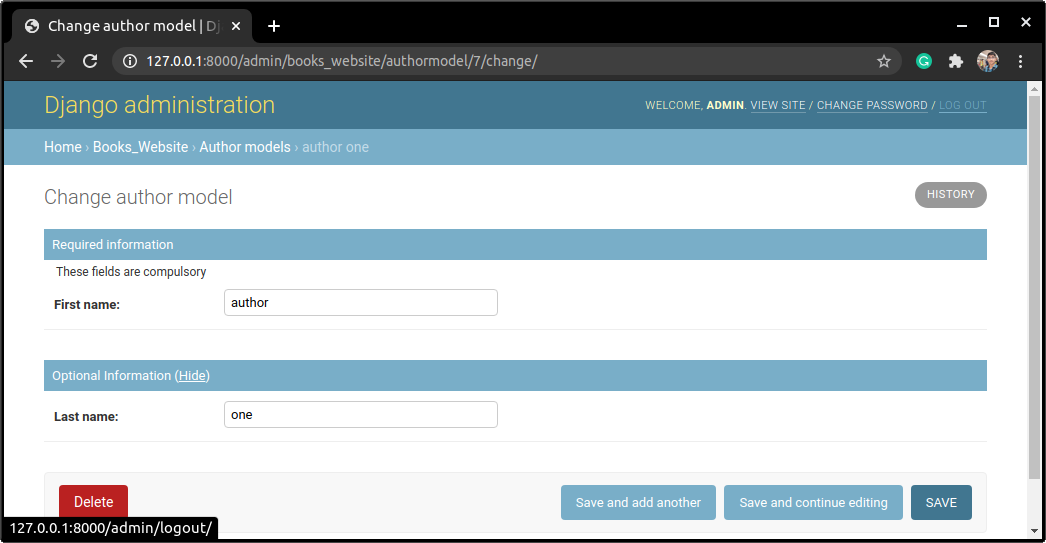The image size is (1046, 543).
Task: Click 'author one' breadcrumb text
Action: [336, 147]
